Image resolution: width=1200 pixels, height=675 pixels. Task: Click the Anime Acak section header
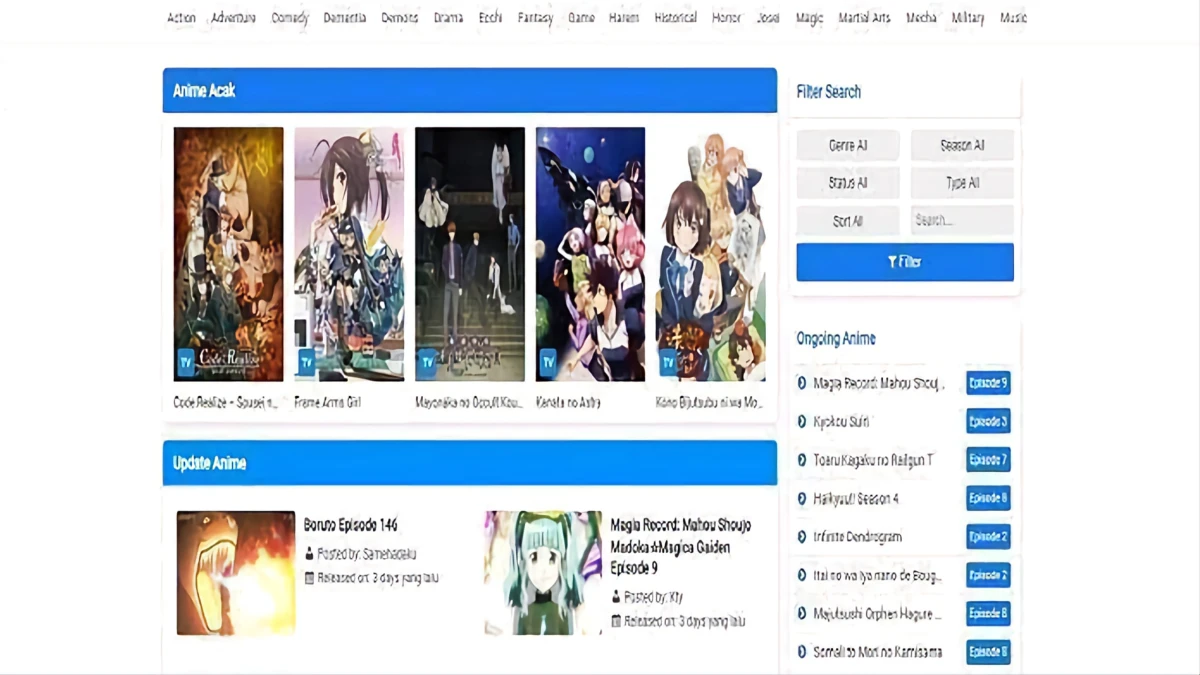470,90
